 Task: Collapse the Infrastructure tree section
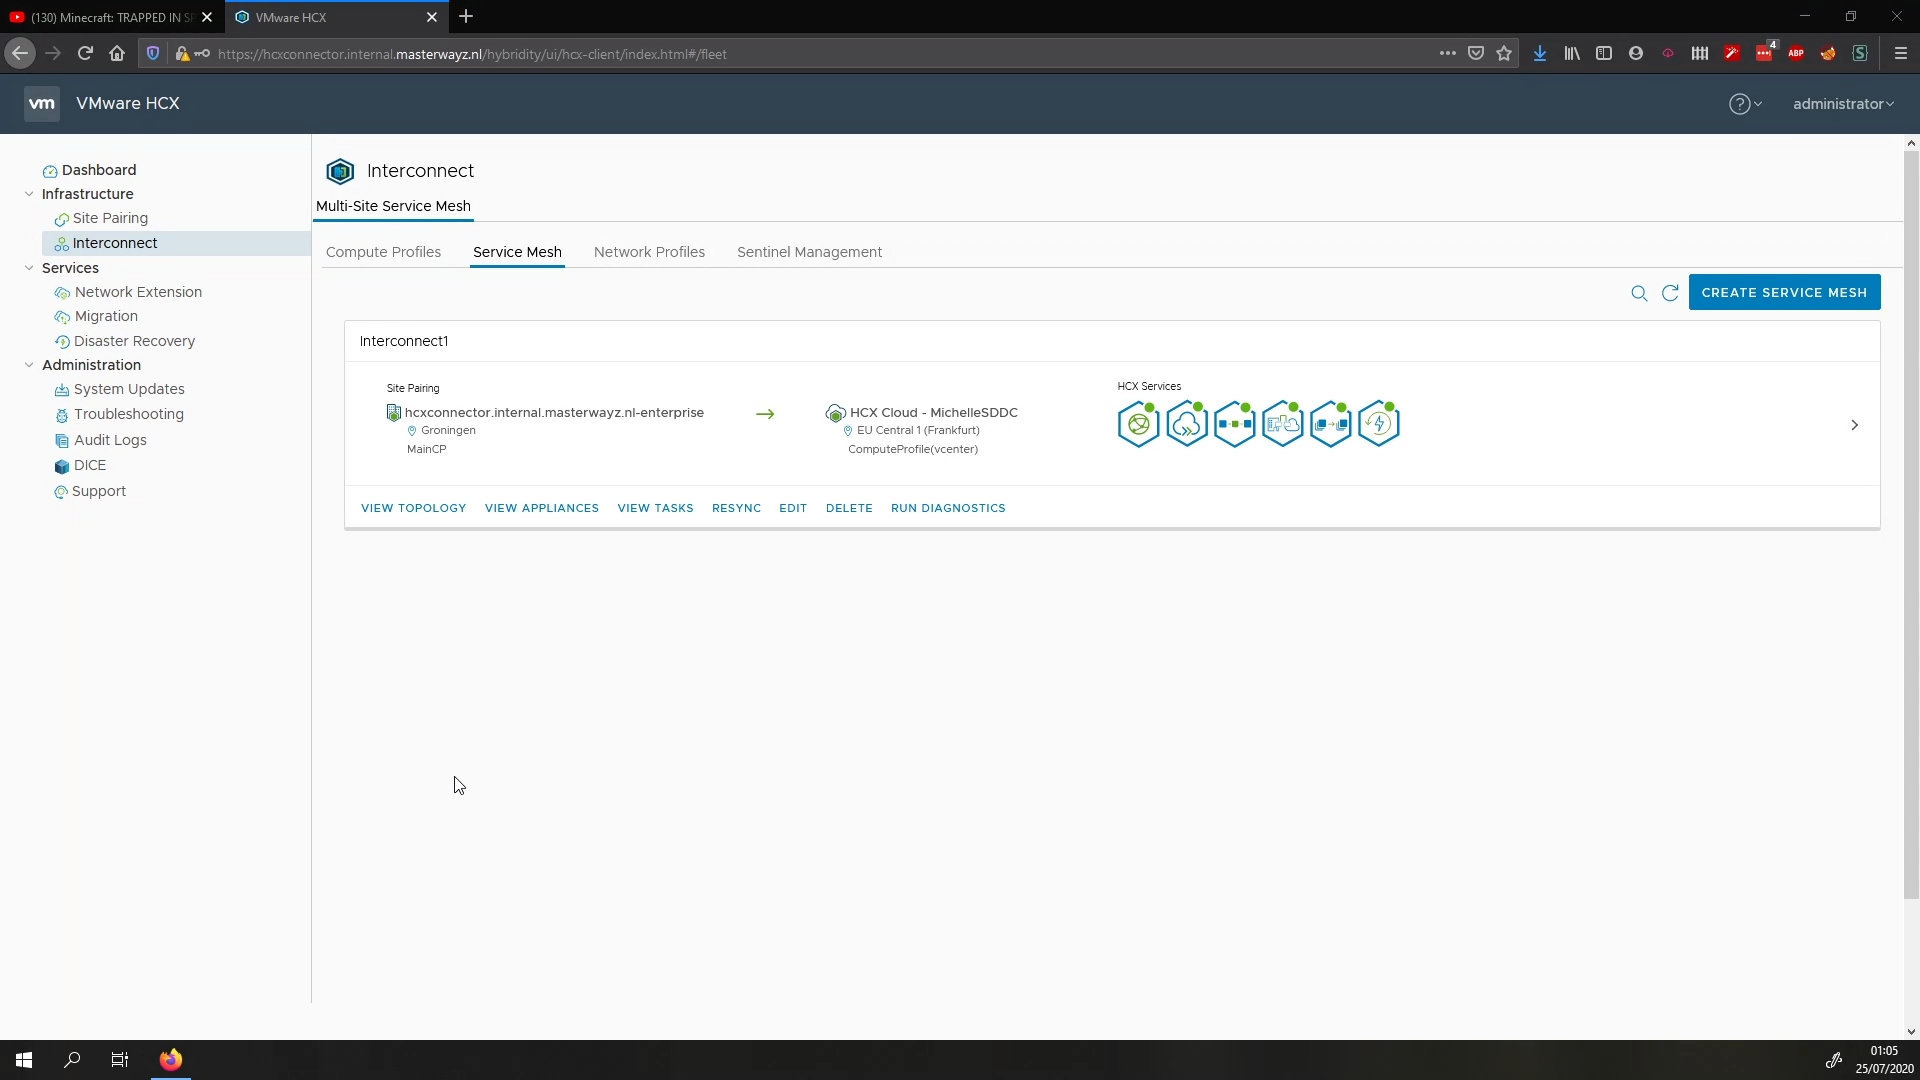point(29,194)
